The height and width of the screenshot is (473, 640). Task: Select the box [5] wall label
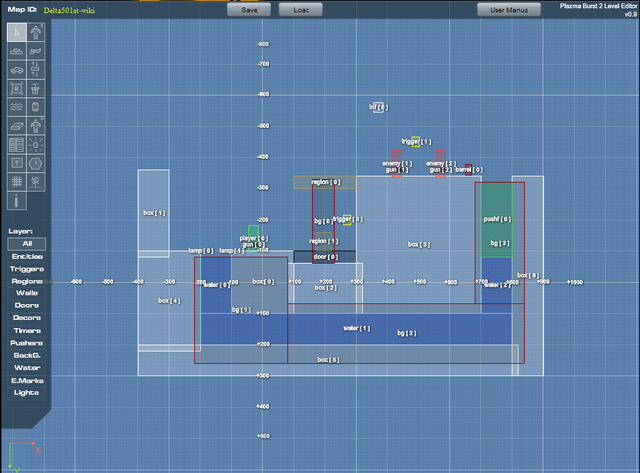329,360
